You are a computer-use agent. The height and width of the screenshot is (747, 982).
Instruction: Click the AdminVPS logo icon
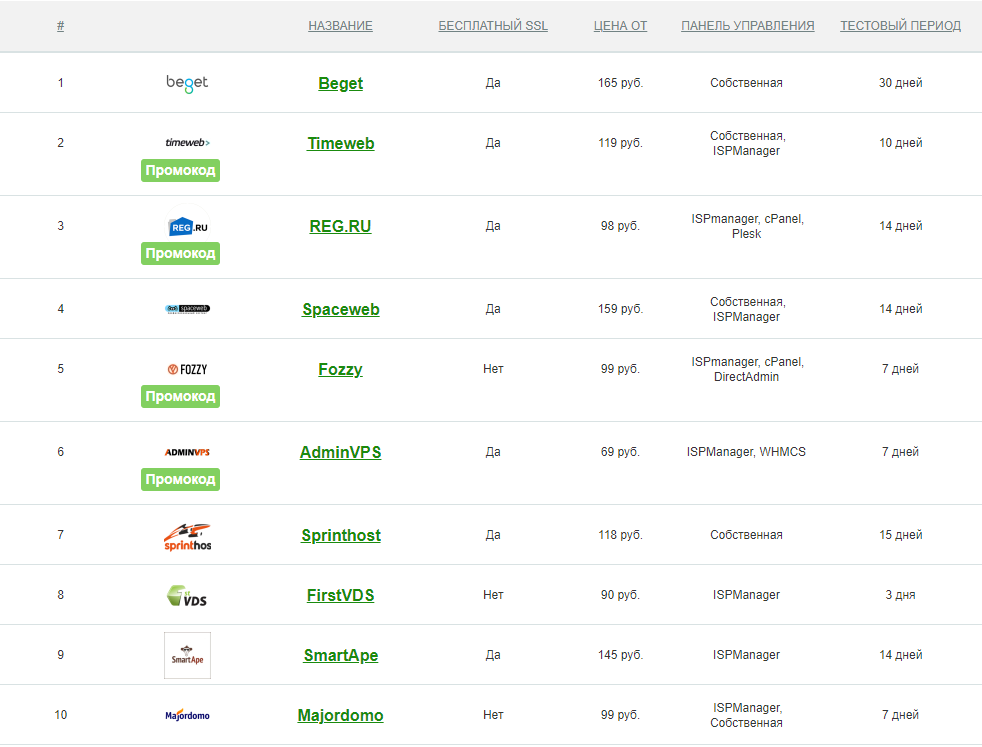(187, 452)
